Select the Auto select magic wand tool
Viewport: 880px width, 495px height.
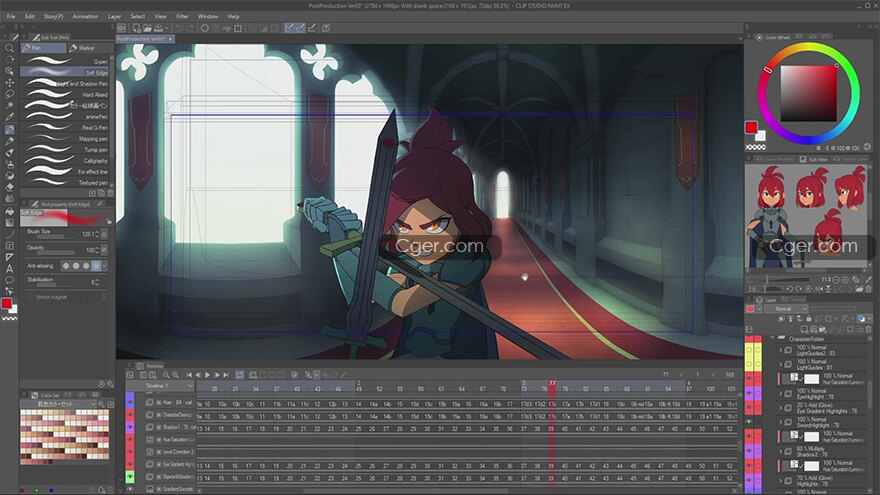(x=10, y=106)
